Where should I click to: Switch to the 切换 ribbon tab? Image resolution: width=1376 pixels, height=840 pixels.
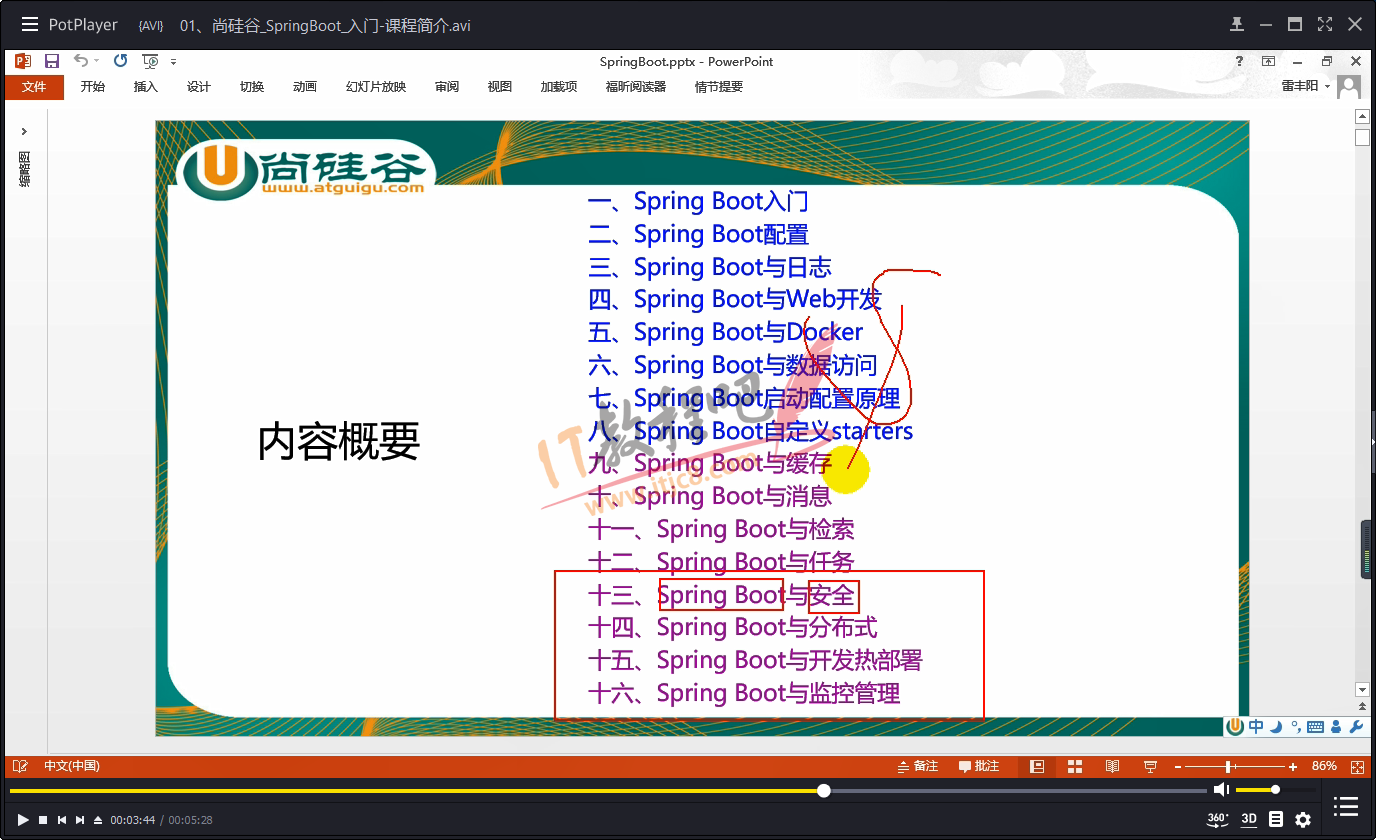click(x=252, y=87)
